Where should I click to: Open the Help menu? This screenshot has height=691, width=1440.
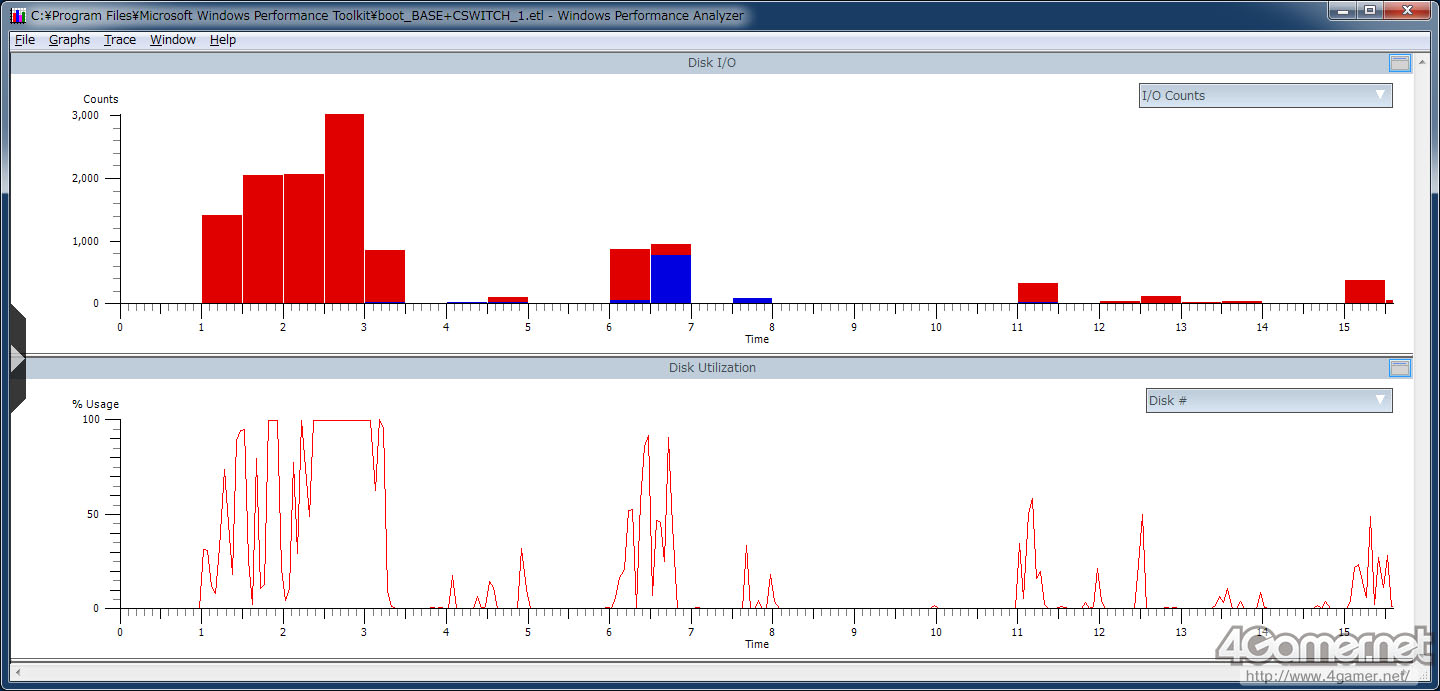(x=223, y=40)
